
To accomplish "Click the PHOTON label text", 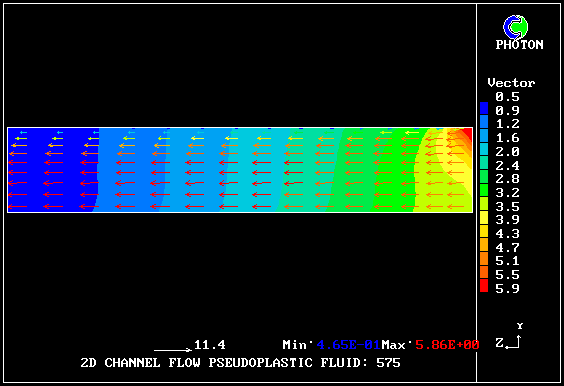I will click(x=519, y=45).
